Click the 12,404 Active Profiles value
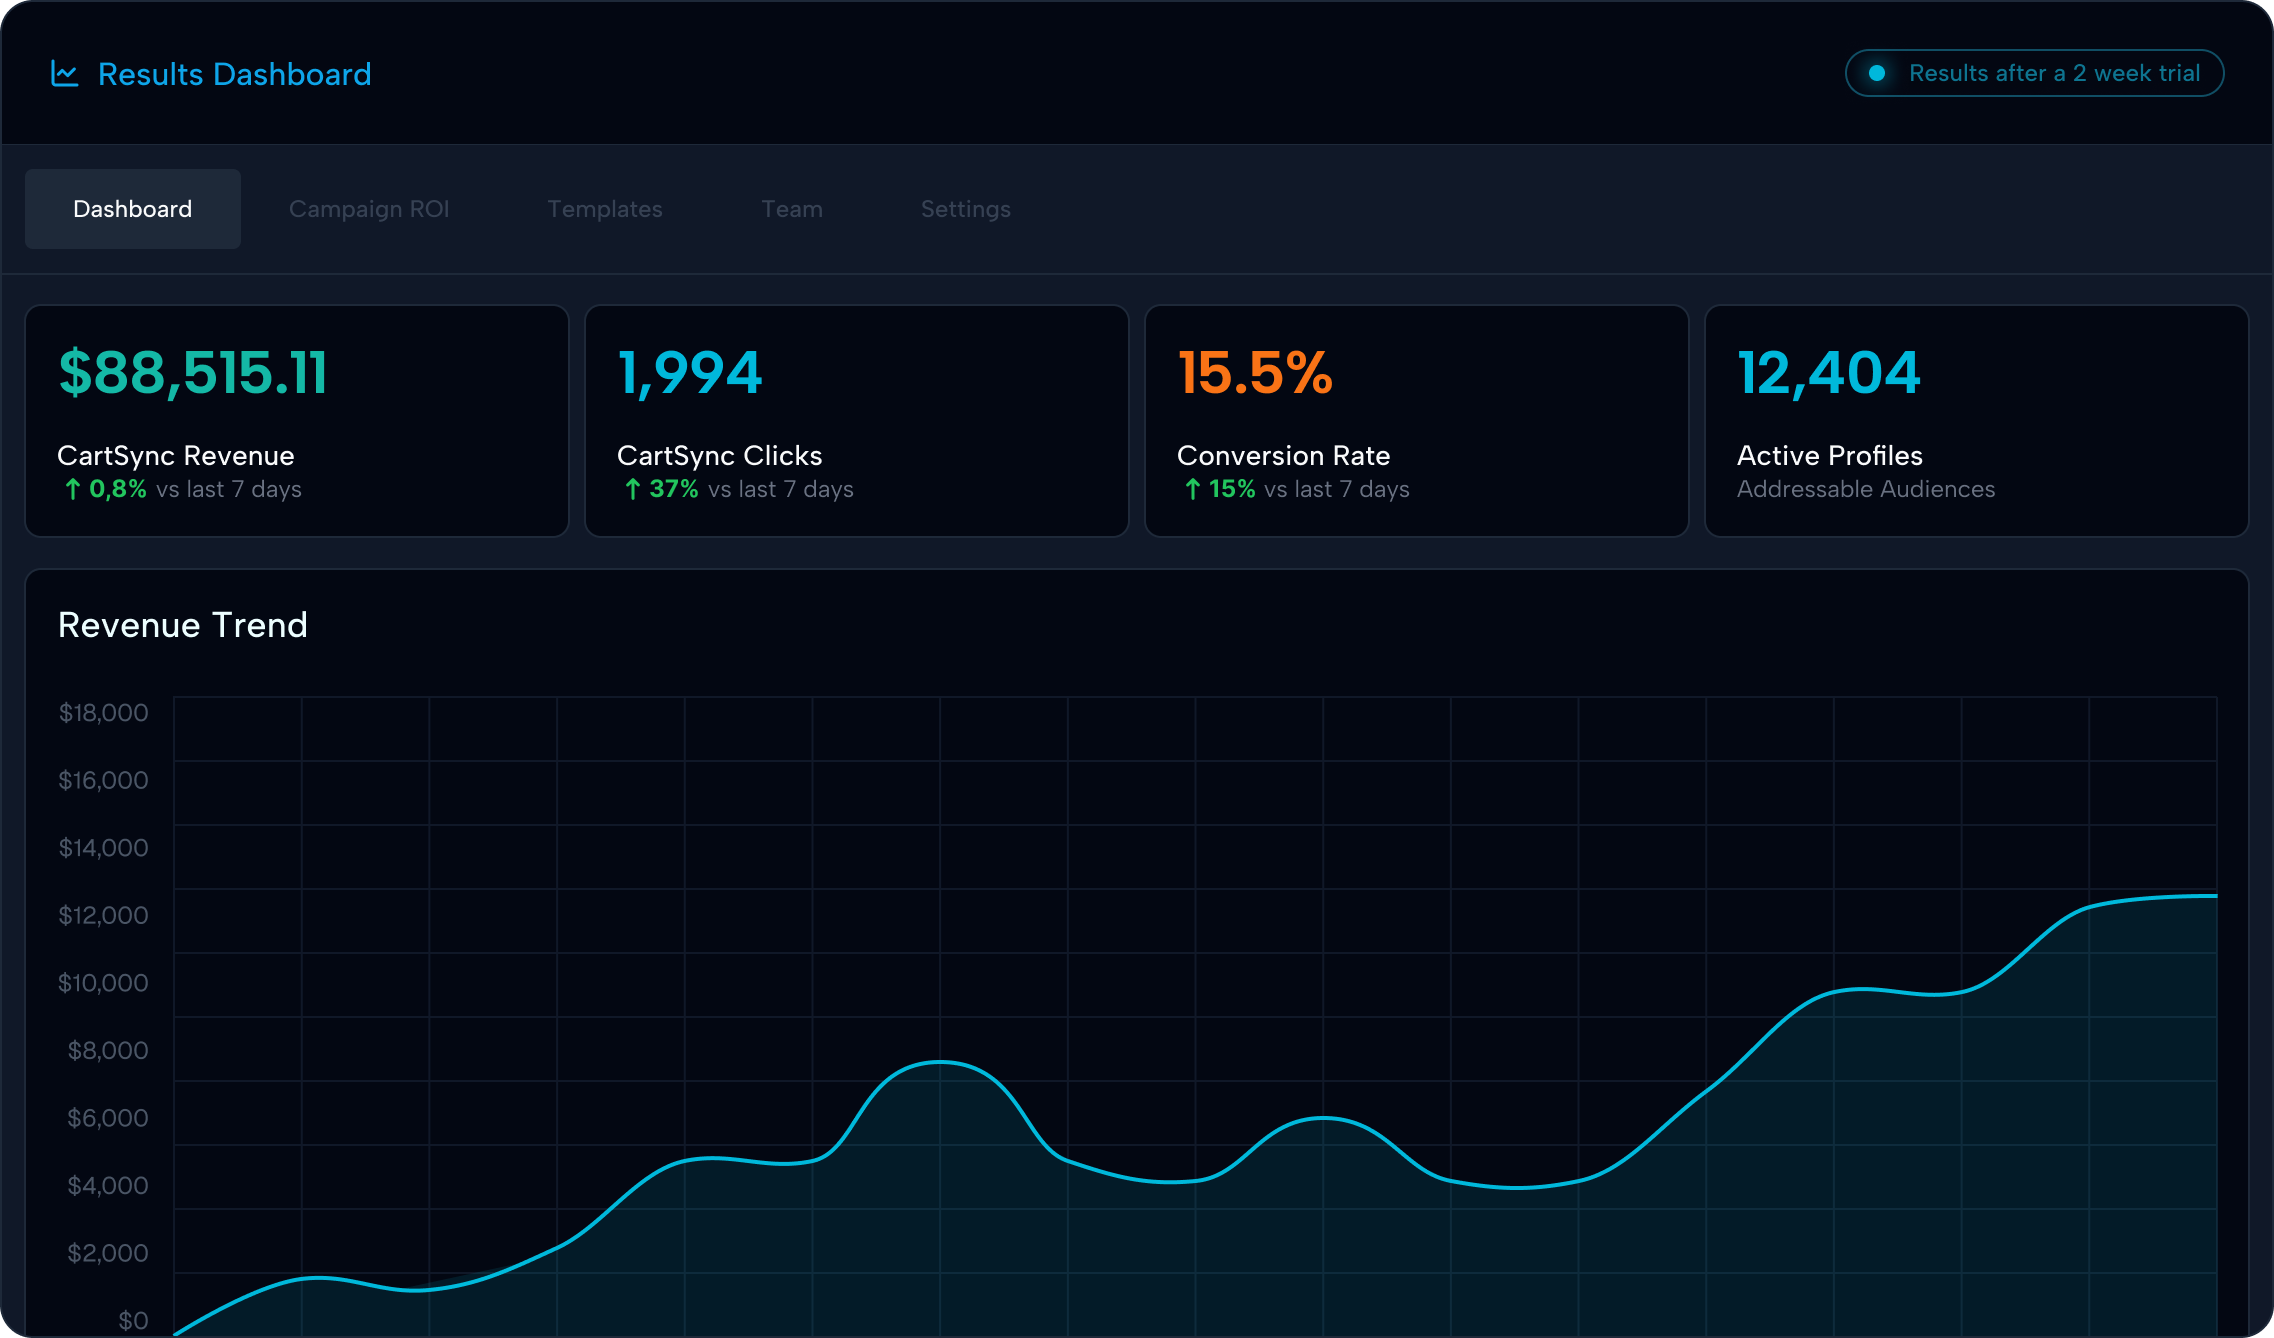The width and height of the screenshot is (2274, 1338). (x=1828, y=373)
